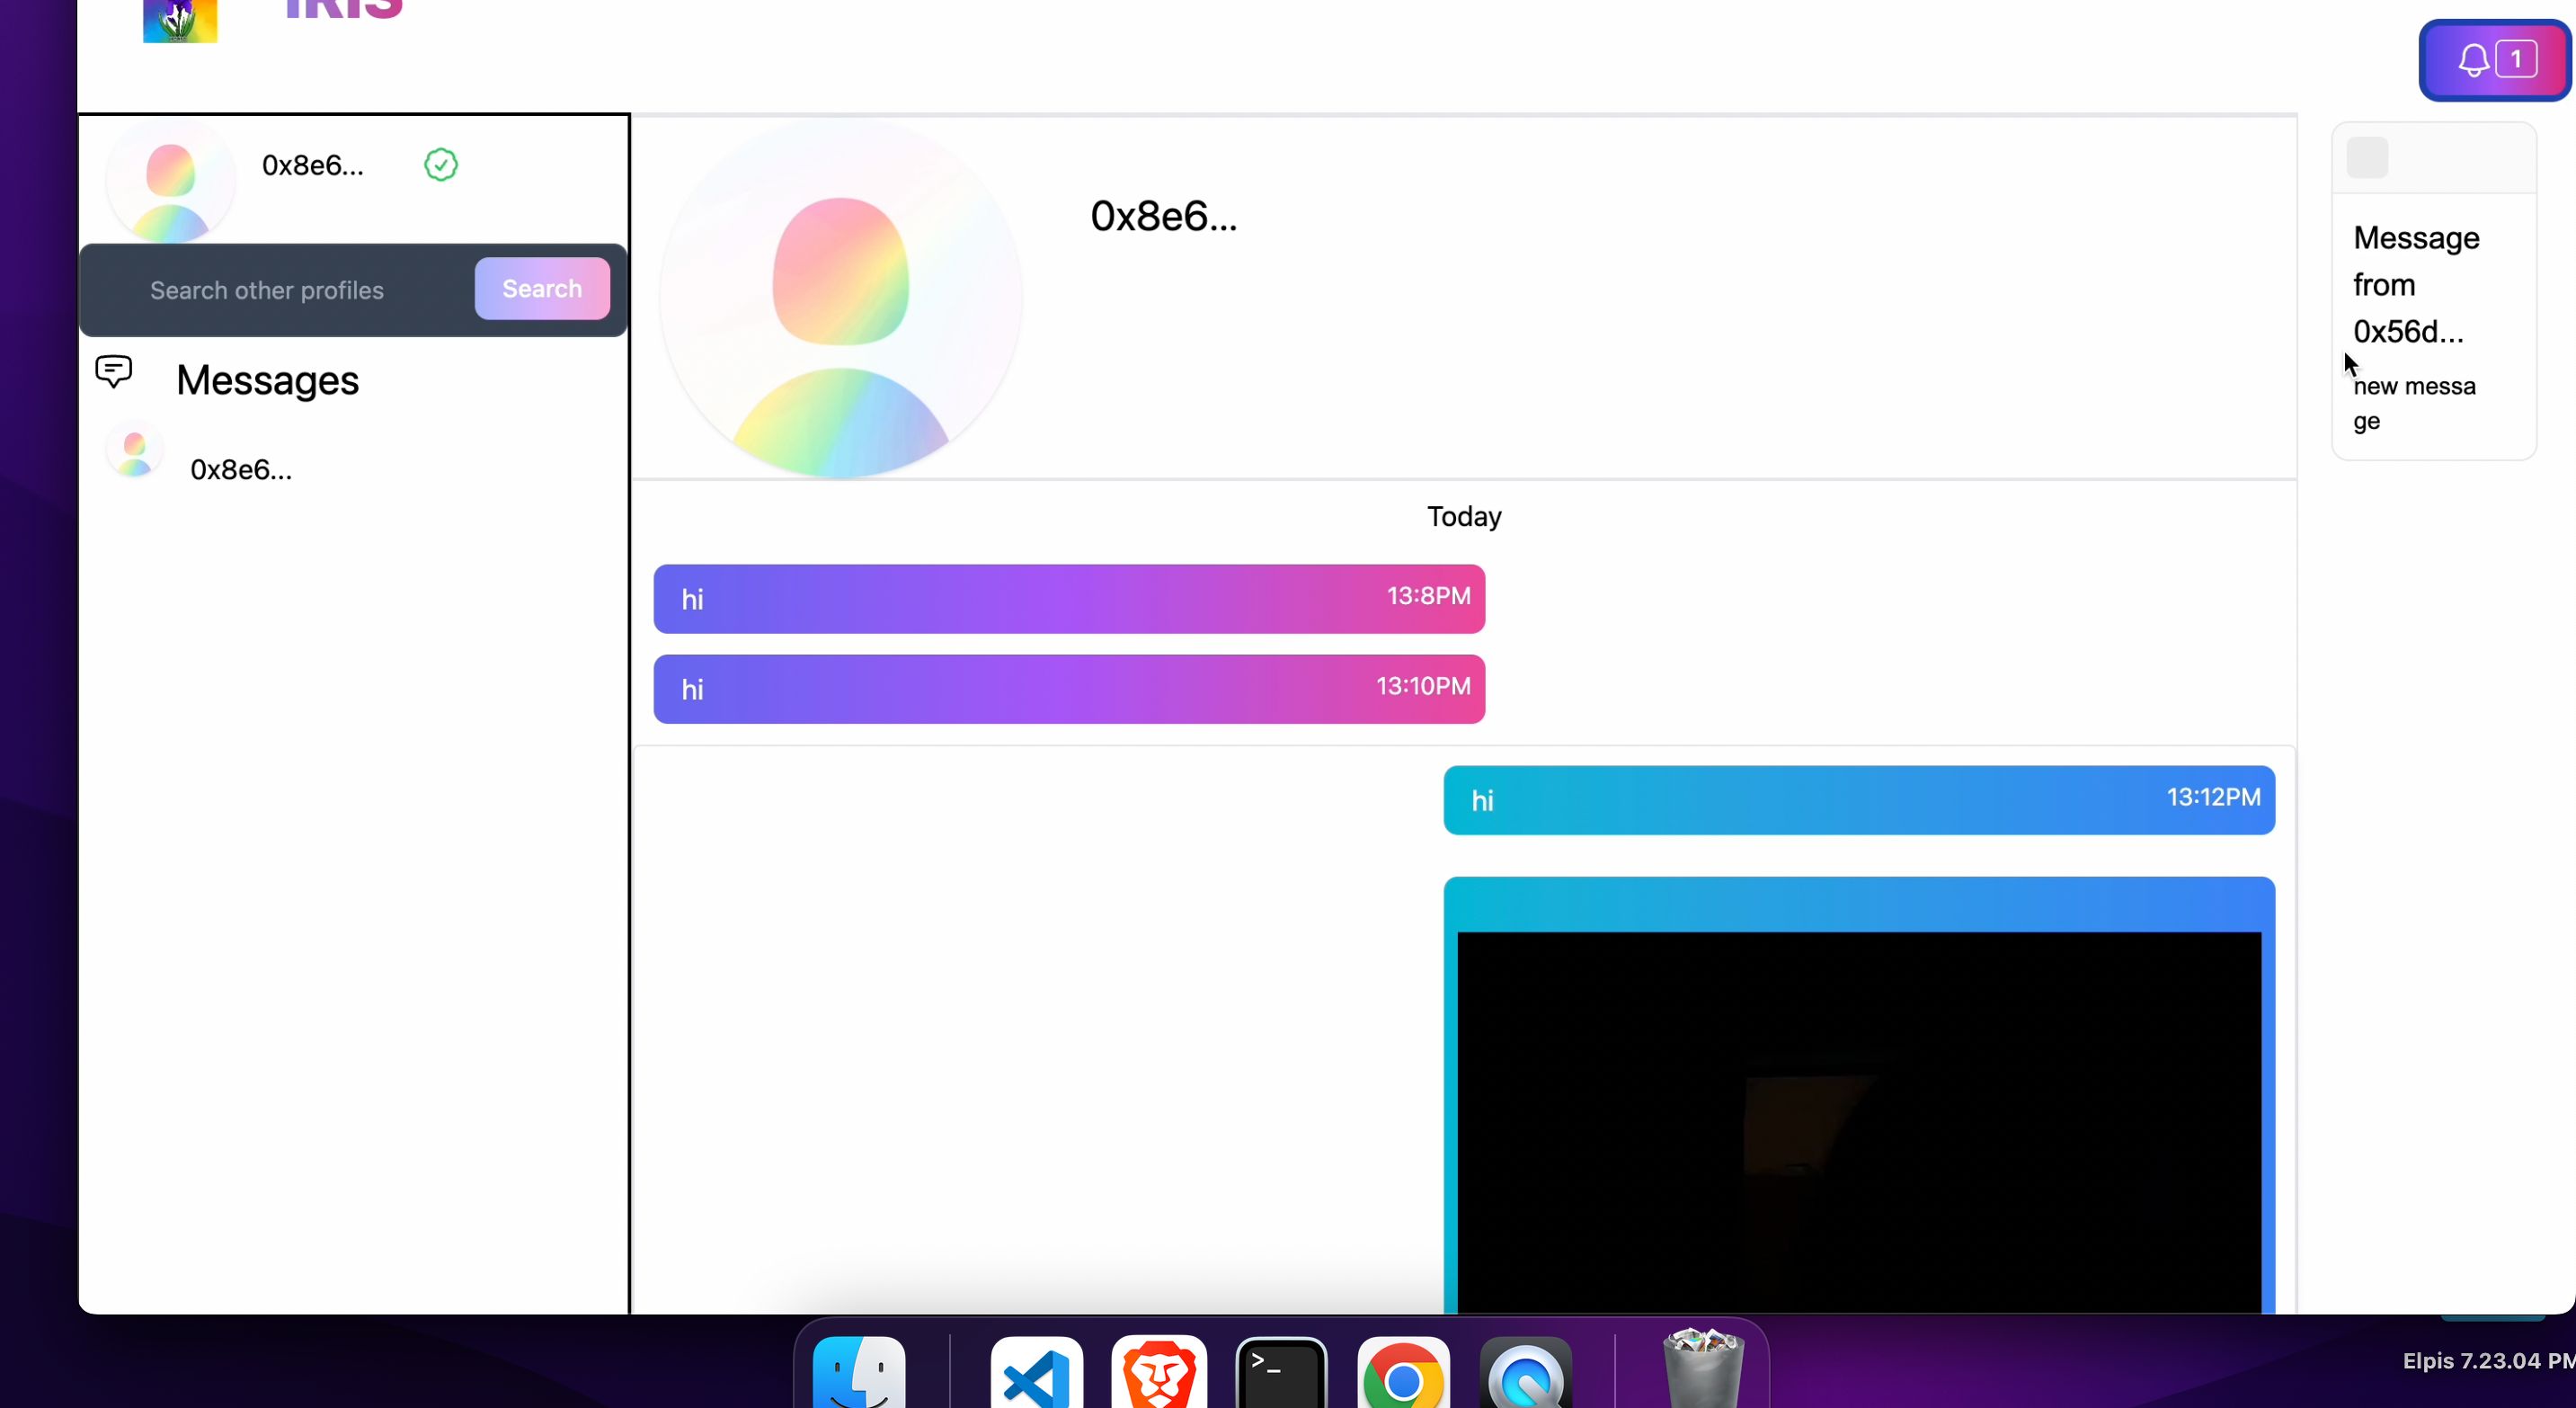Expand the Messages section in sidebar
The width and height of the screenshot is (2576, 1408).
(x=267, y=379)
